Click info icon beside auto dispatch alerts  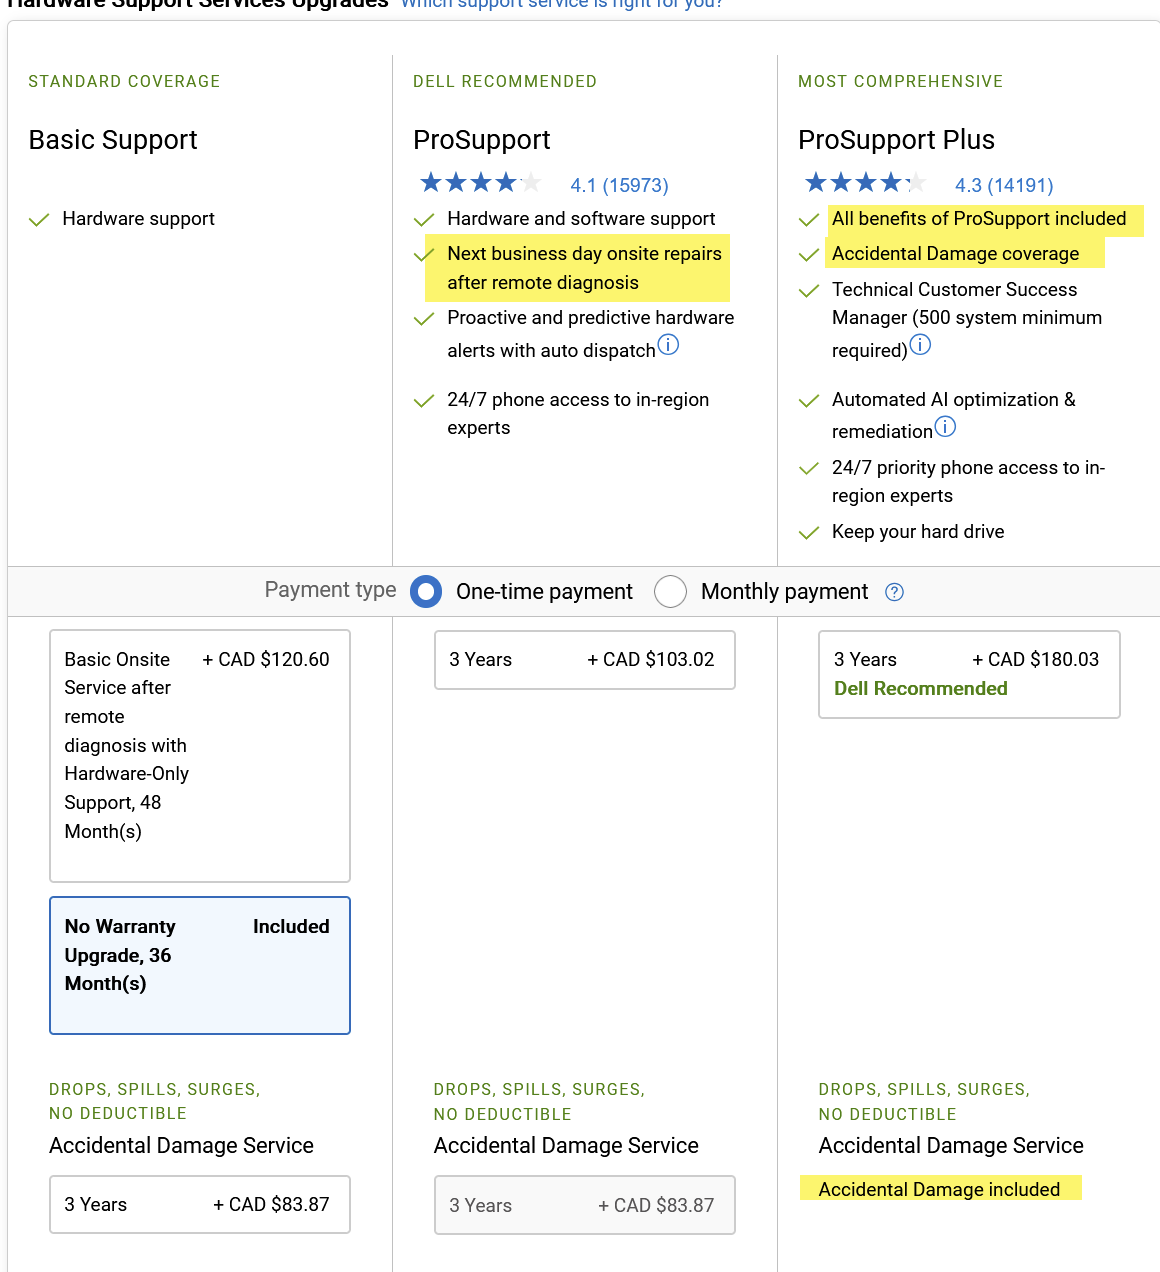668,345
